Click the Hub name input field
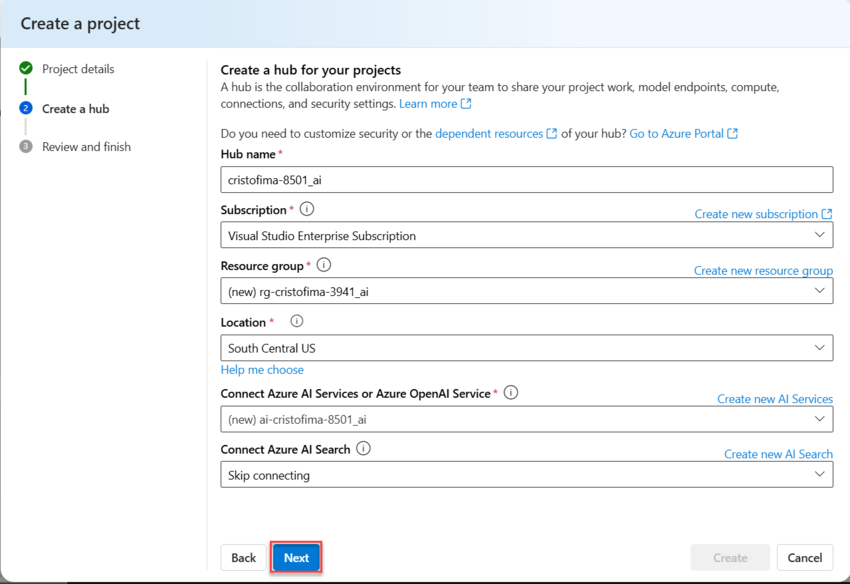 526,180
